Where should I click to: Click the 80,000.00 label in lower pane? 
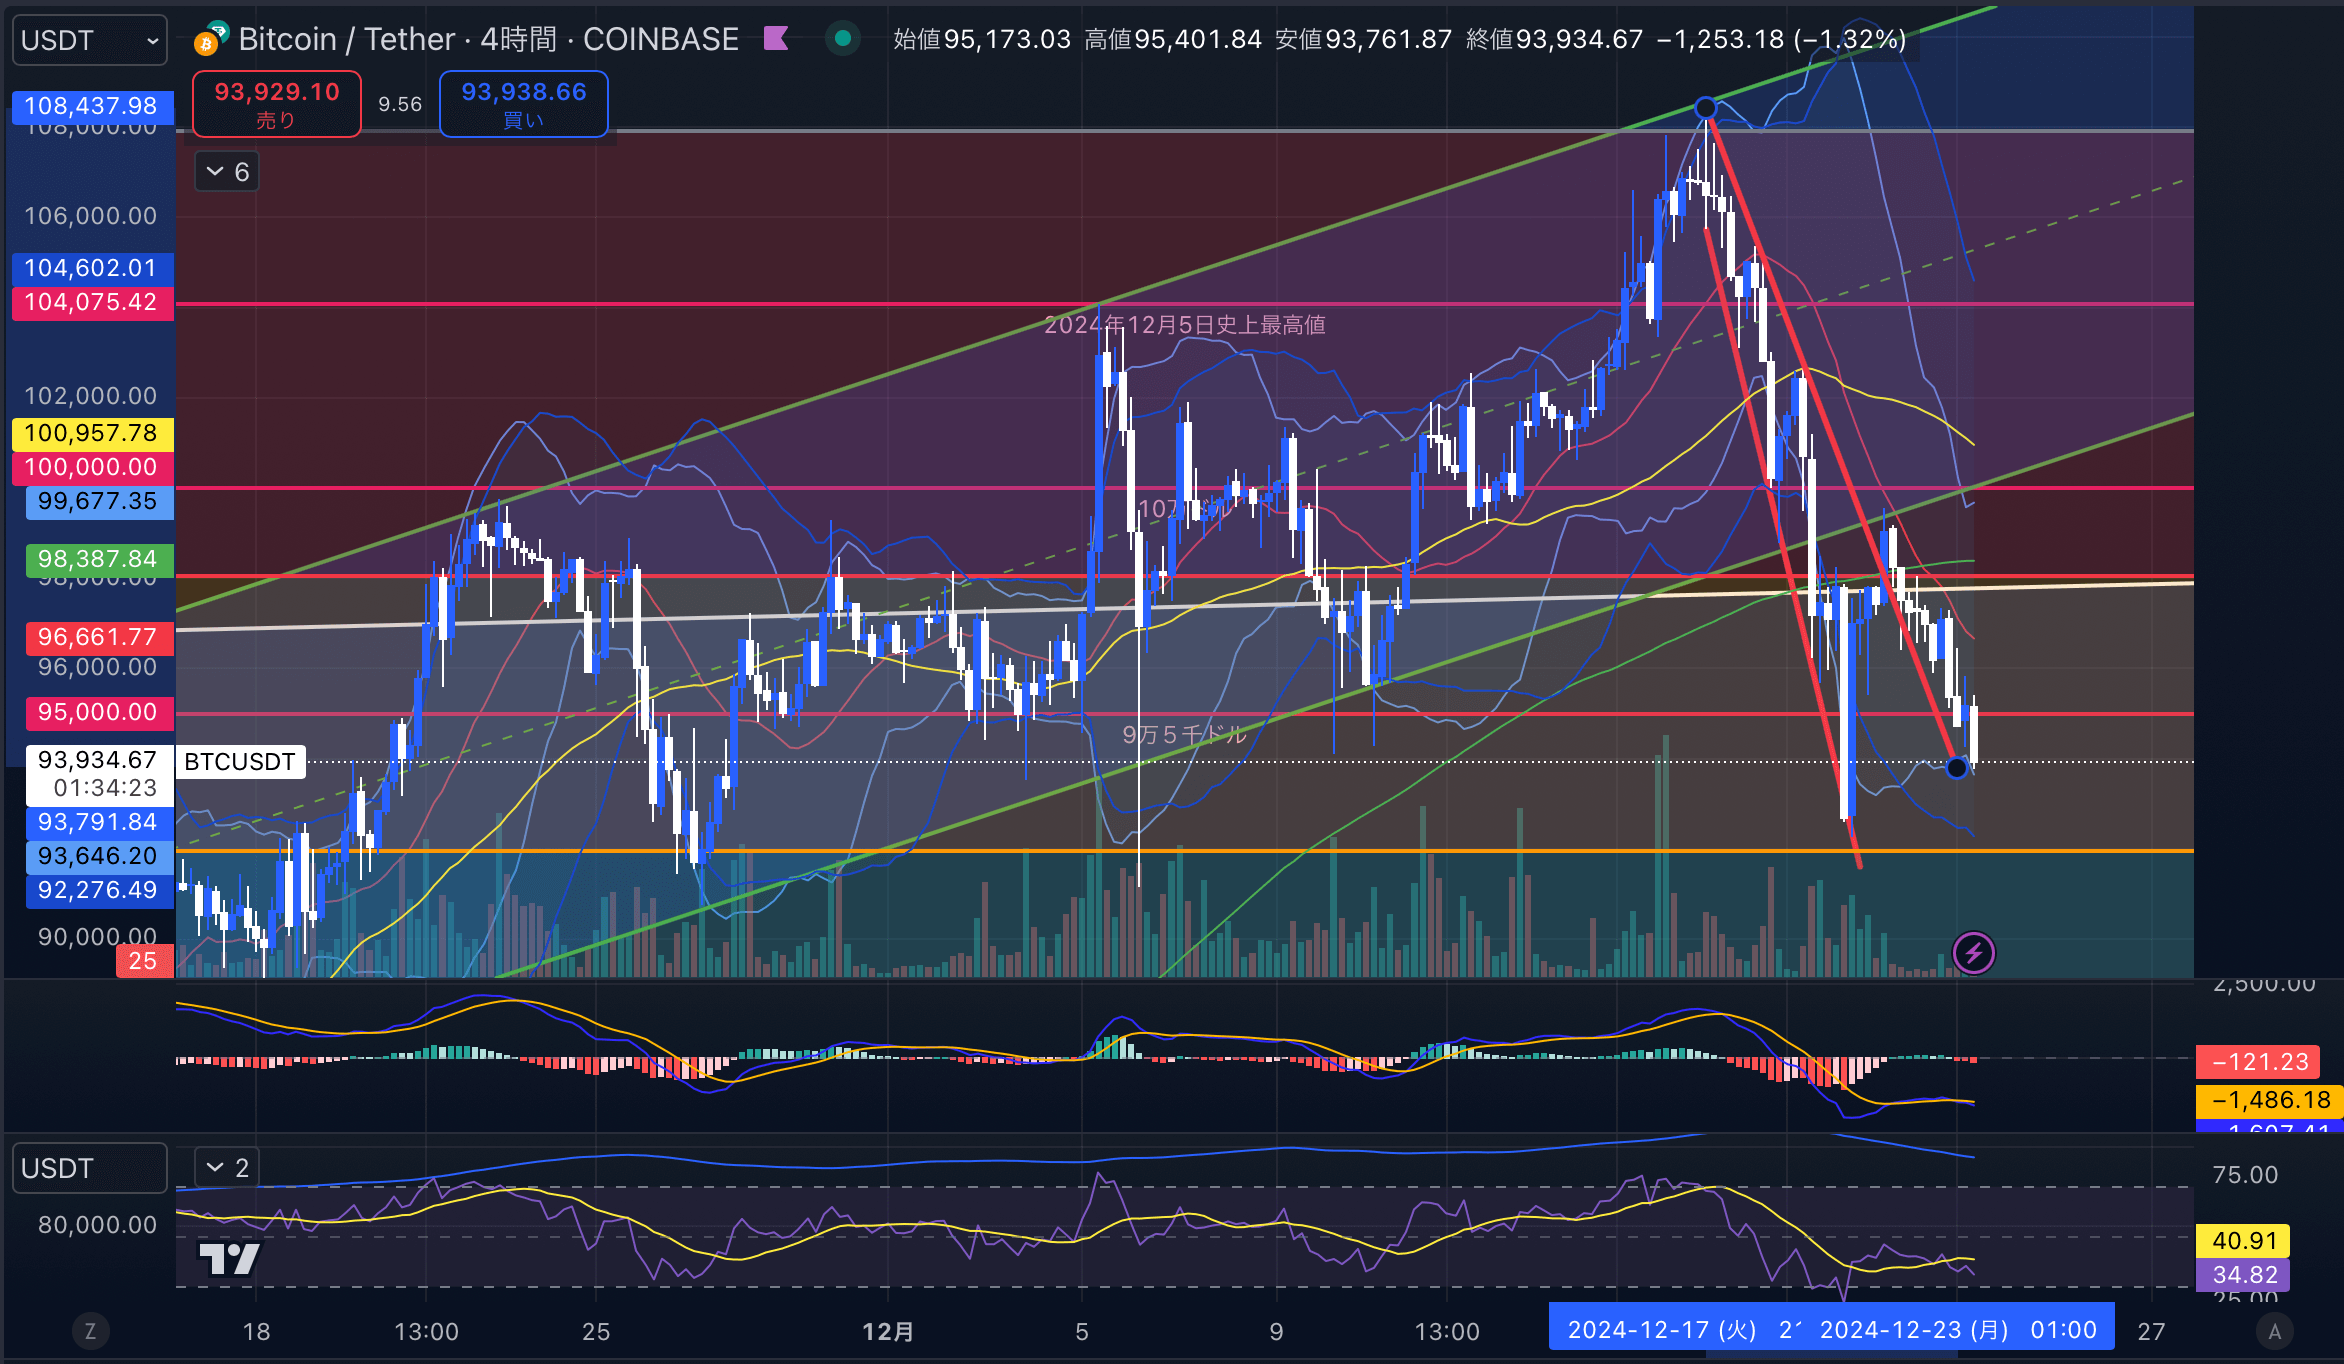[98, 1225]
